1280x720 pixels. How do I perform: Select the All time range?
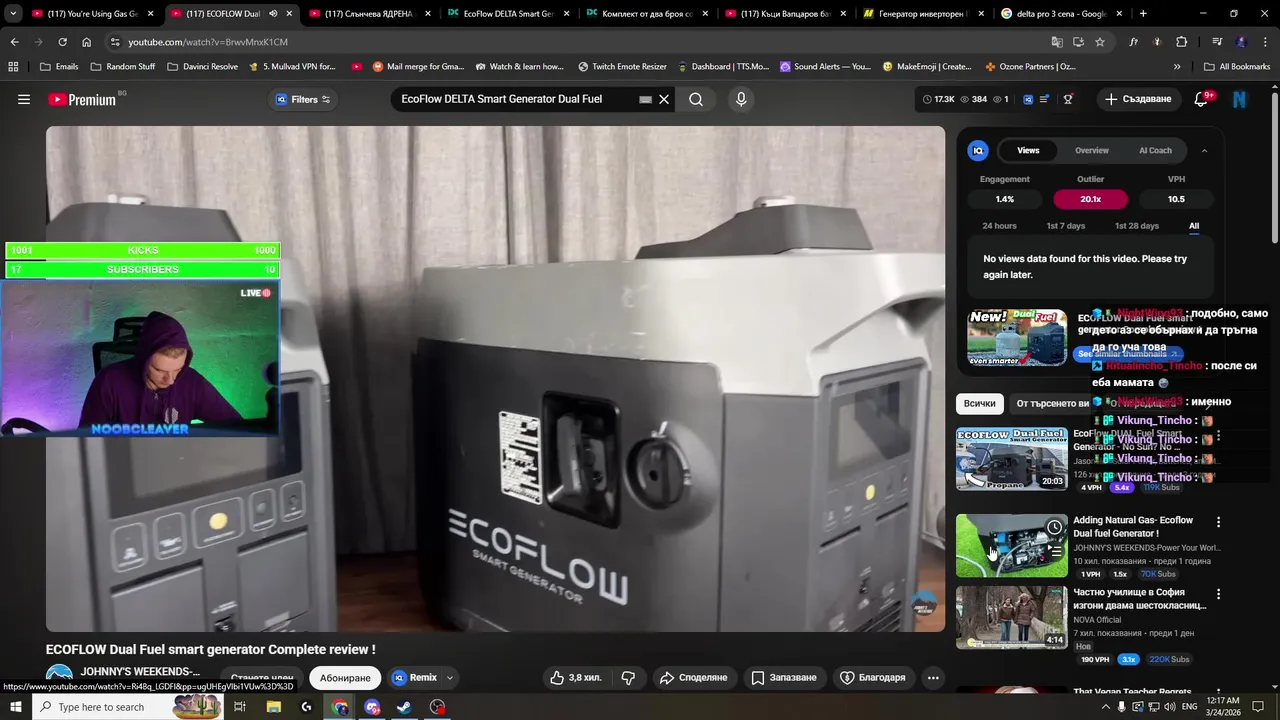(x=1194, y=226)
